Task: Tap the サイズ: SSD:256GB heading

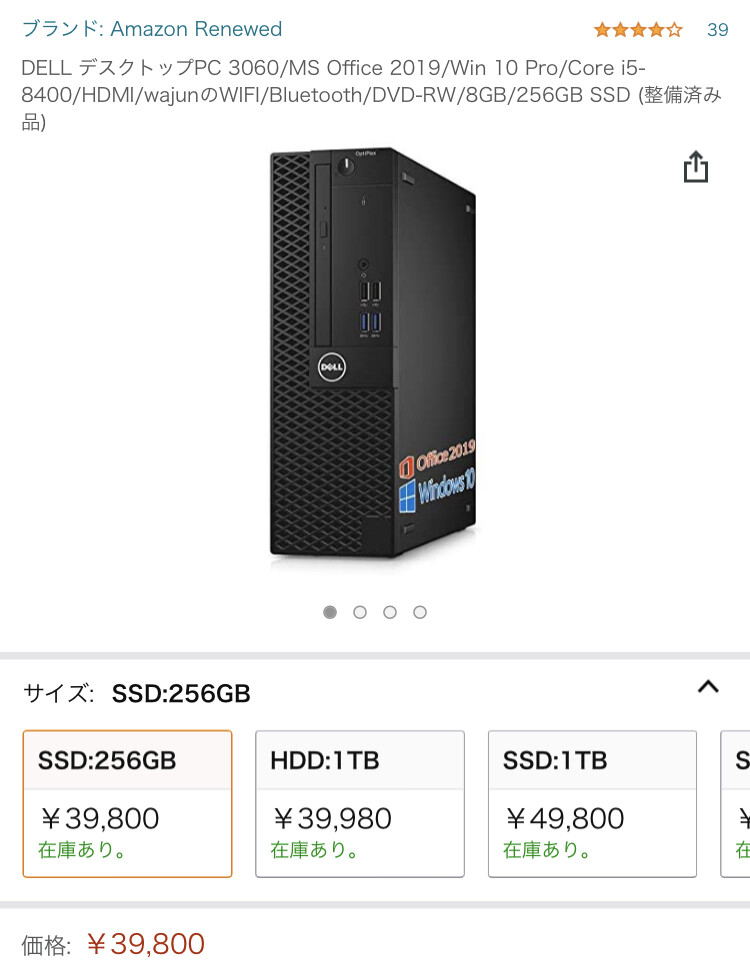Action: coord(137,693)
